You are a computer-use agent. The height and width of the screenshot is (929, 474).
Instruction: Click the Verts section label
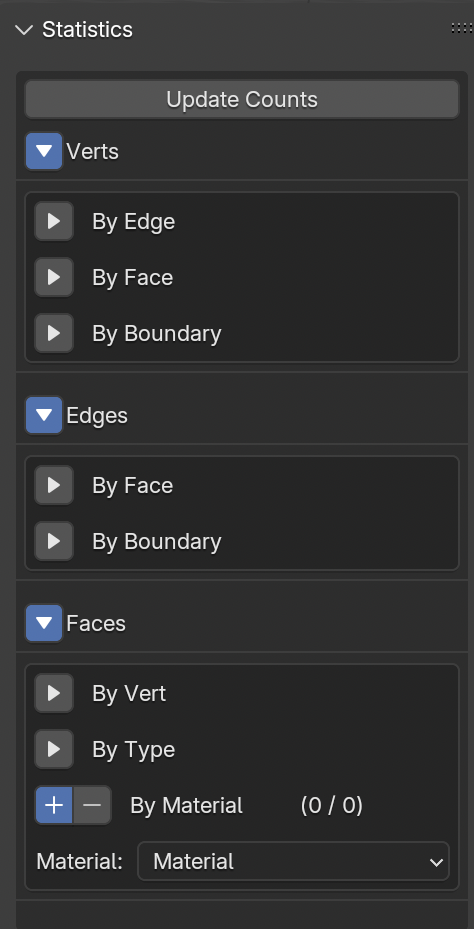pyautogui.click(x=92, y=152)
